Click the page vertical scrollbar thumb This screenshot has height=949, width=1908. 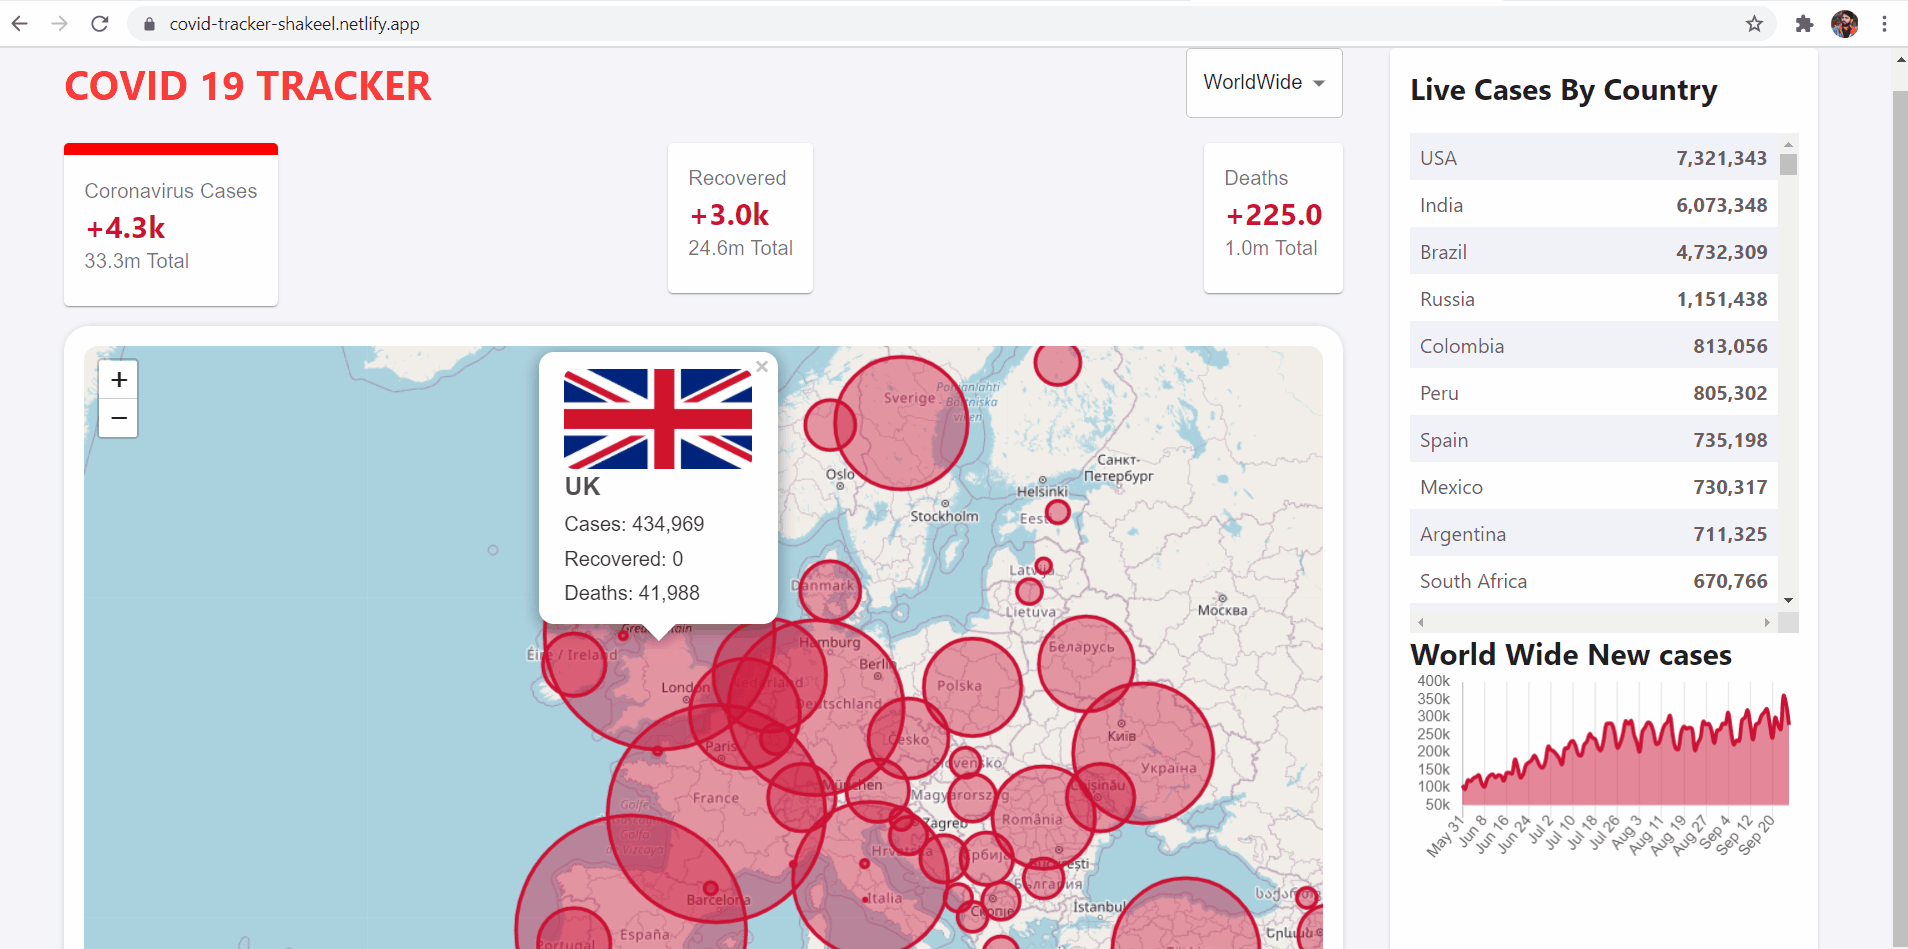point(1900,518)
